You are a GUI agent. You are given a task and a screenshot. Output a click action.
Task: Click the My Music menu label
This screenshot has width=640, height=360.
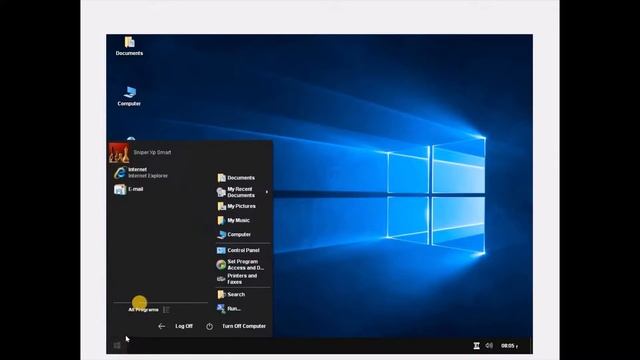pyautogui.click(x=238, y=220)
